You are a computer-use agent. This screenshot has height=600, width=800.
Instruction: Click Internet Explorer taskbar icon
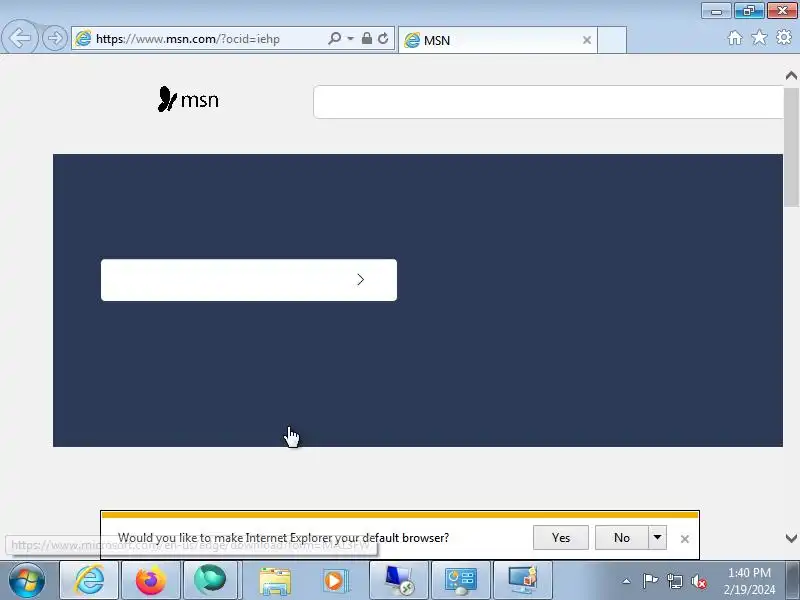click(x=89, y=580)
